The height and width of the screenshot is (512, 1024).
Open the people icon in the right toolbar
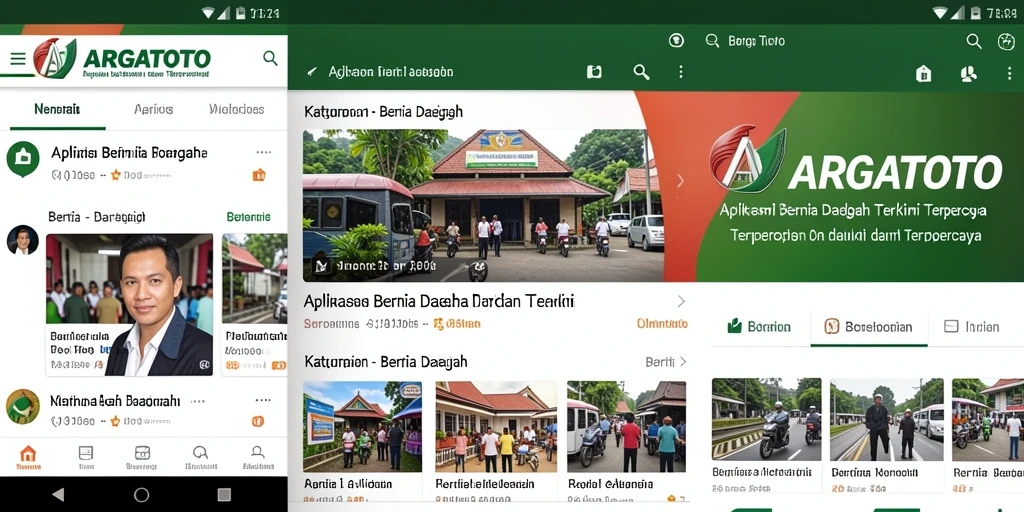click(968, 73)
